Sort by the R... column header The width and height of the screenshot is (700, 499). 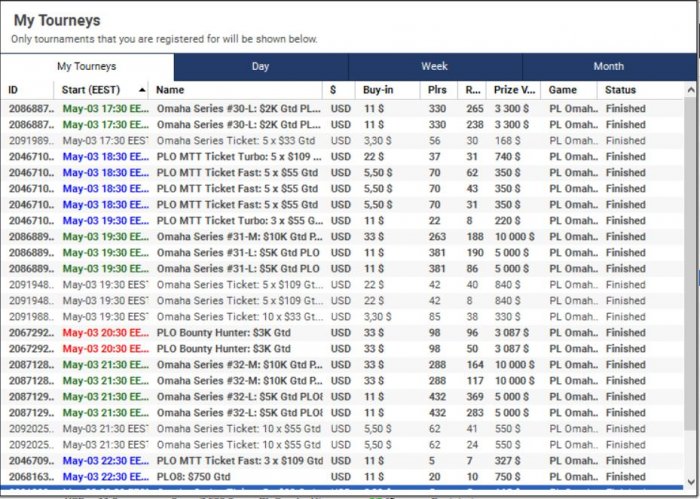coord(472,90)
